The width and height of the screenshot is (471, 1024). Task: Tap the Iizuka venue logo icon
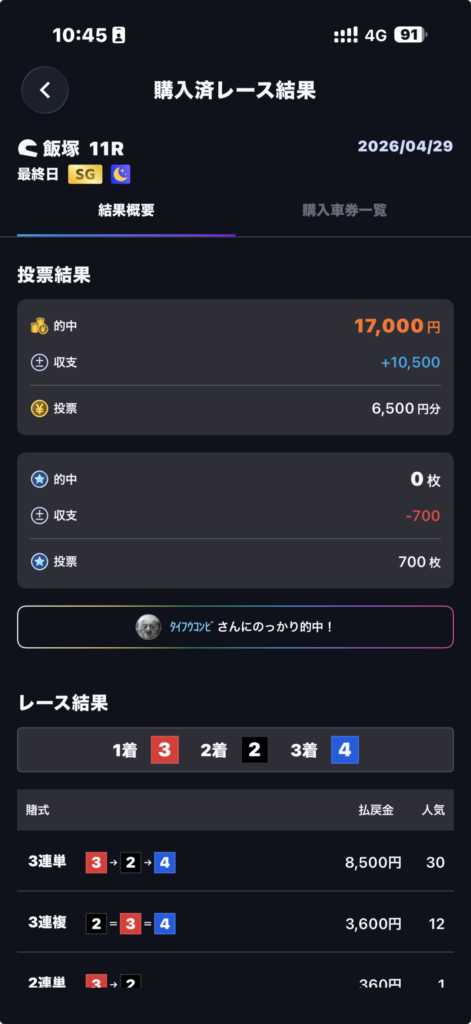[27, 148]
